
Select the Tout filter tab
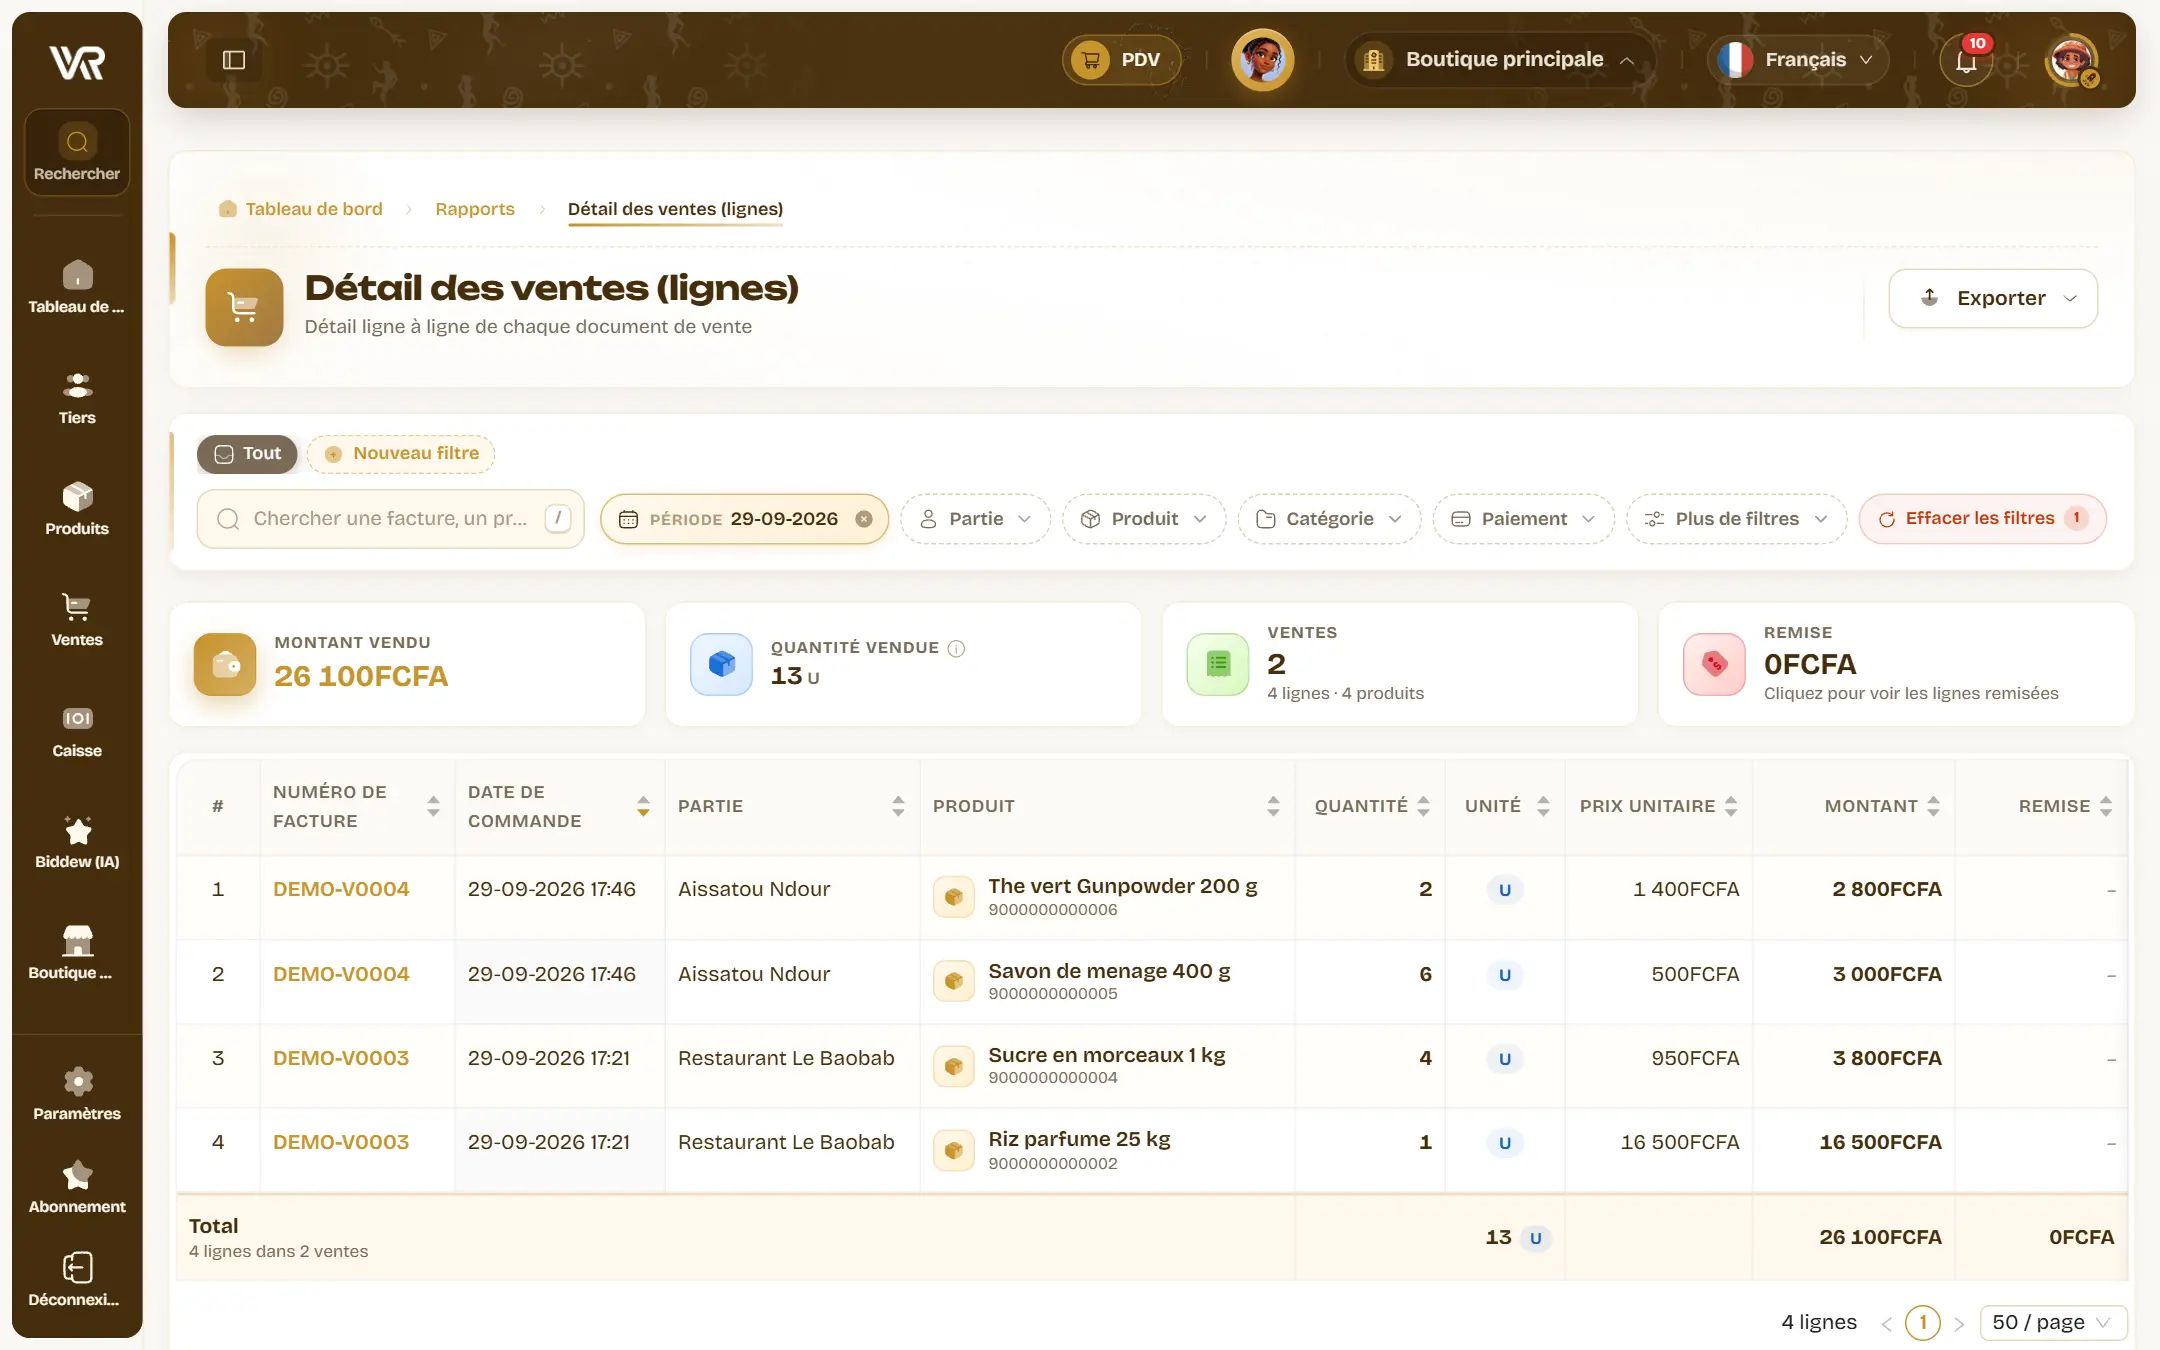247,454
